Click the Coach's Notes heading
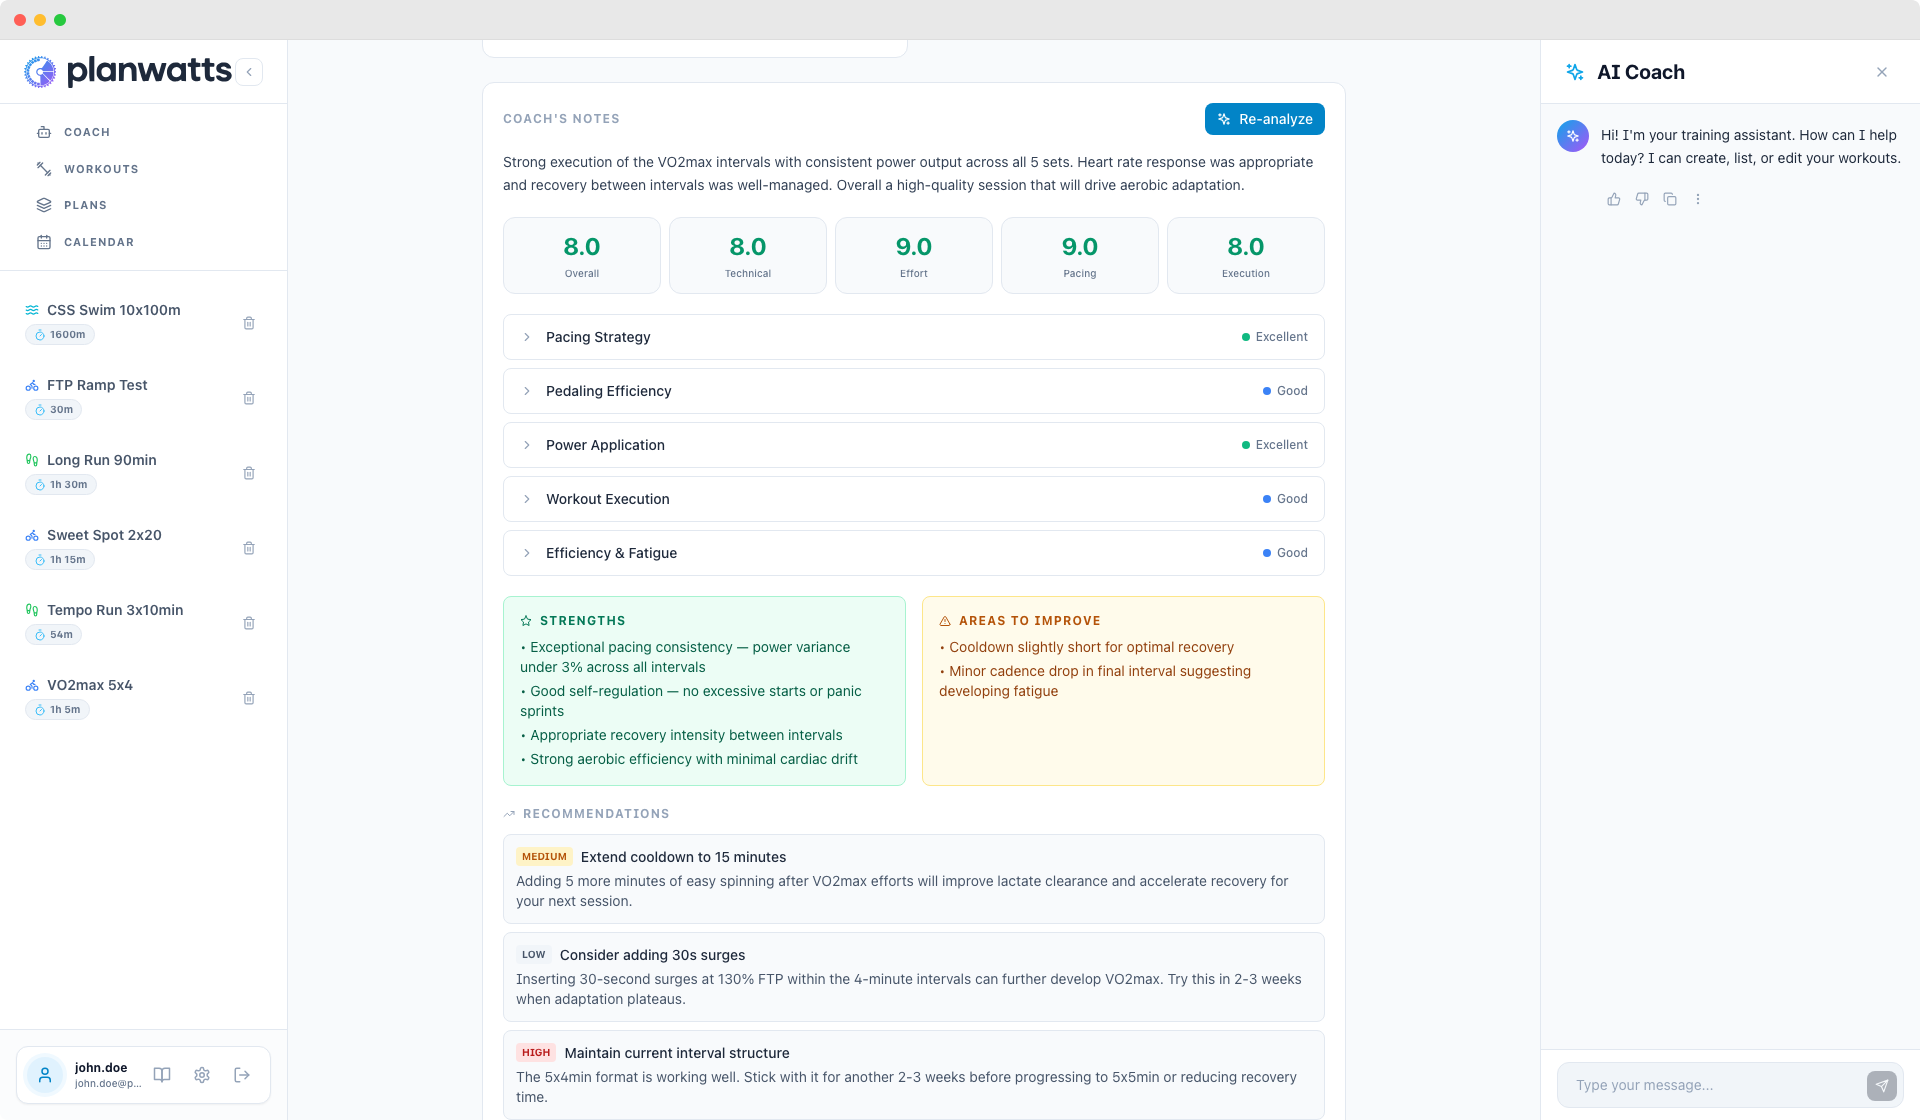 [x=562, y=119]
